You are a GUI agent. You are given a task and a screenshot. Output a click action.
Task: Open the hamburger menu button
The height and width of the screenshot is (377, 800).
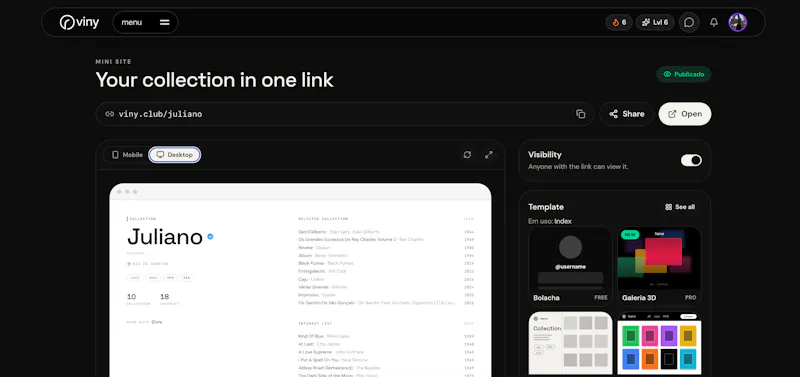point(145,22)
